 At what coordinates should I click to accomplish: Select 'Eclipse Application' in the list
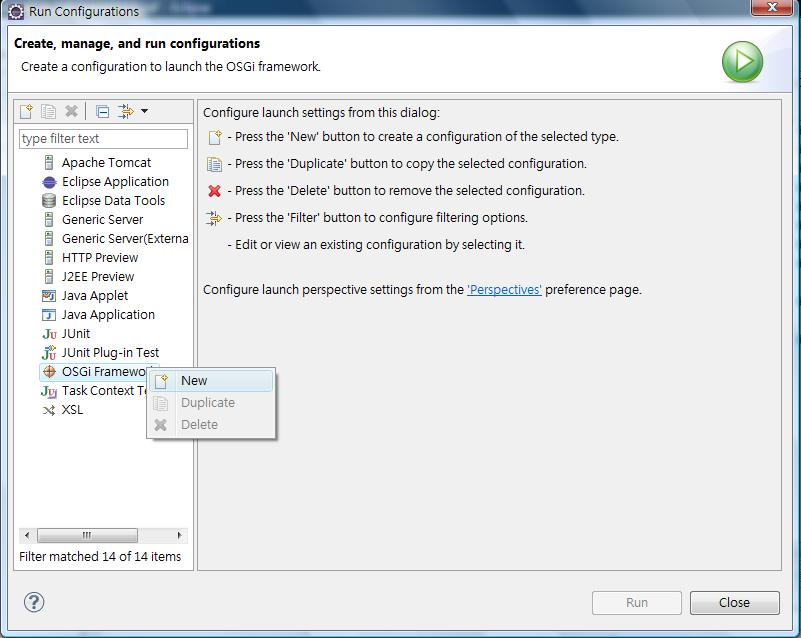(x=115, y=182)
